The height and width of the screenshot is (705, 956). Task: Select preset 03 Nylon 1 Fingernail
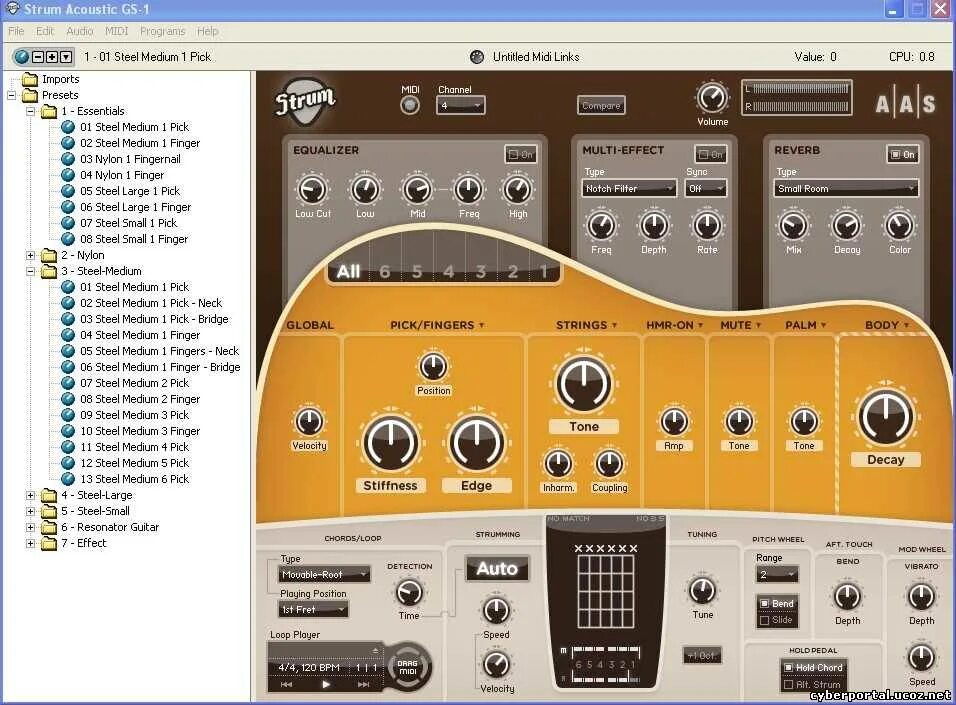click(130, 159)
